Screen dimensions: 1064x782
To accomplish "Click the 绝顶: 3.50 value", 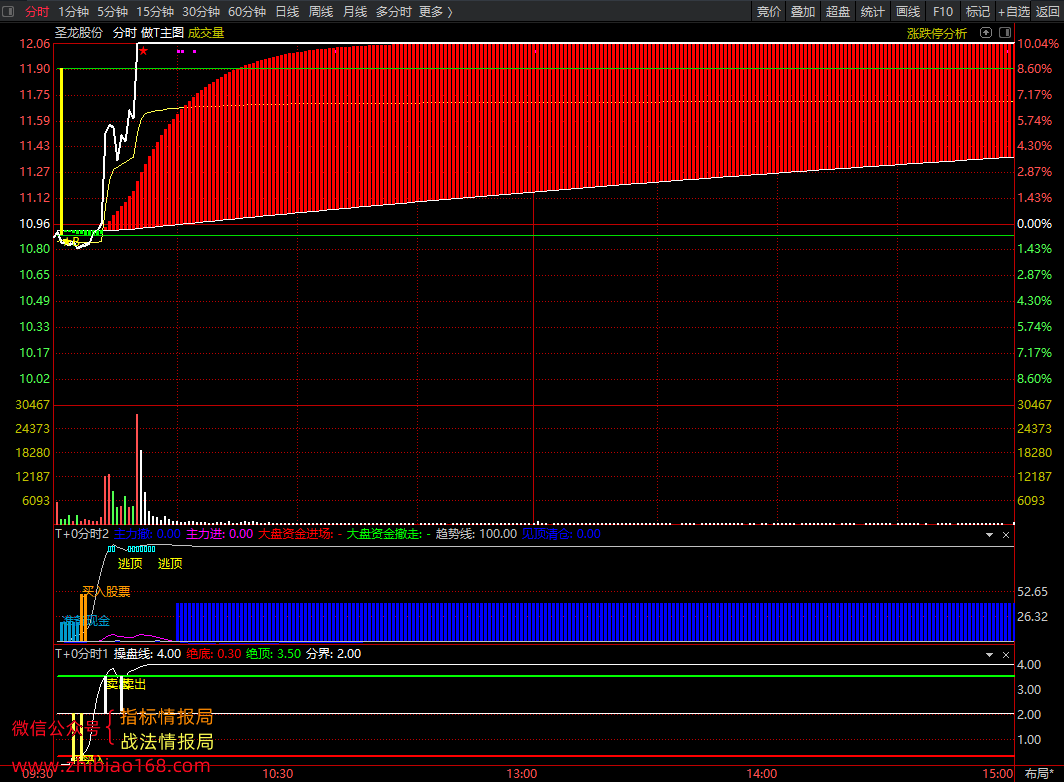I will point(273,654).
